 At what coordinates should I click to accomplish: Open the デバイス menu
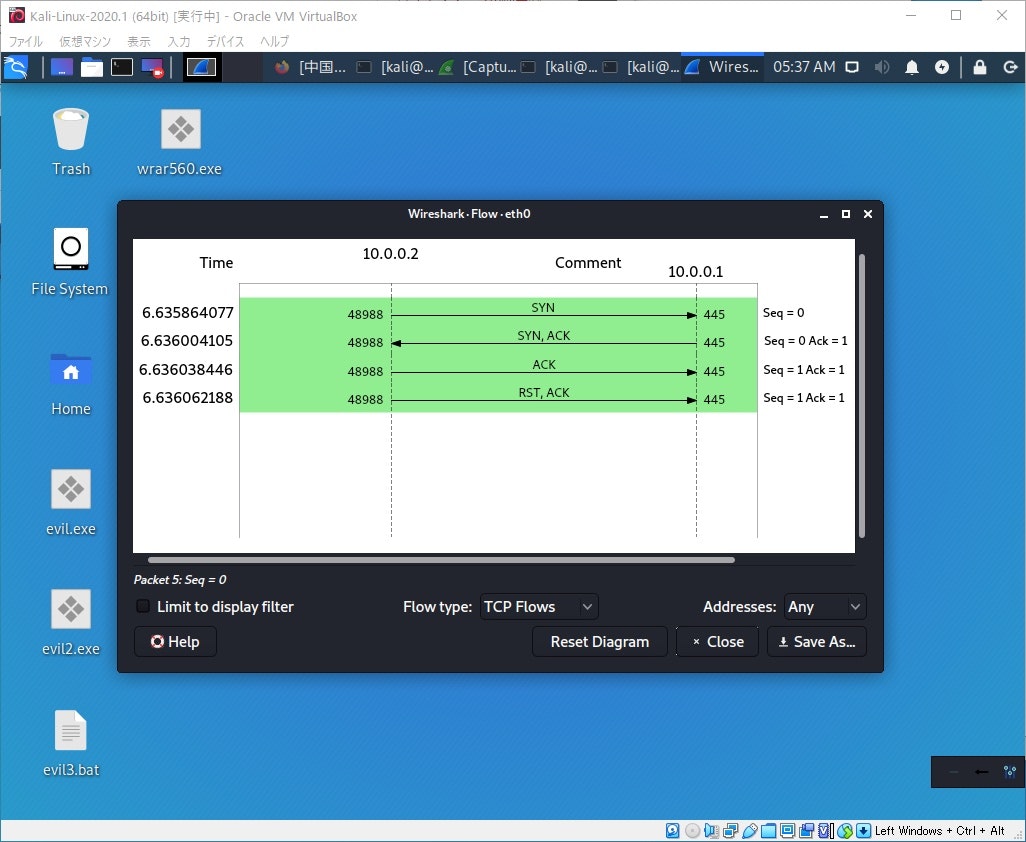(x=225, y=41)
